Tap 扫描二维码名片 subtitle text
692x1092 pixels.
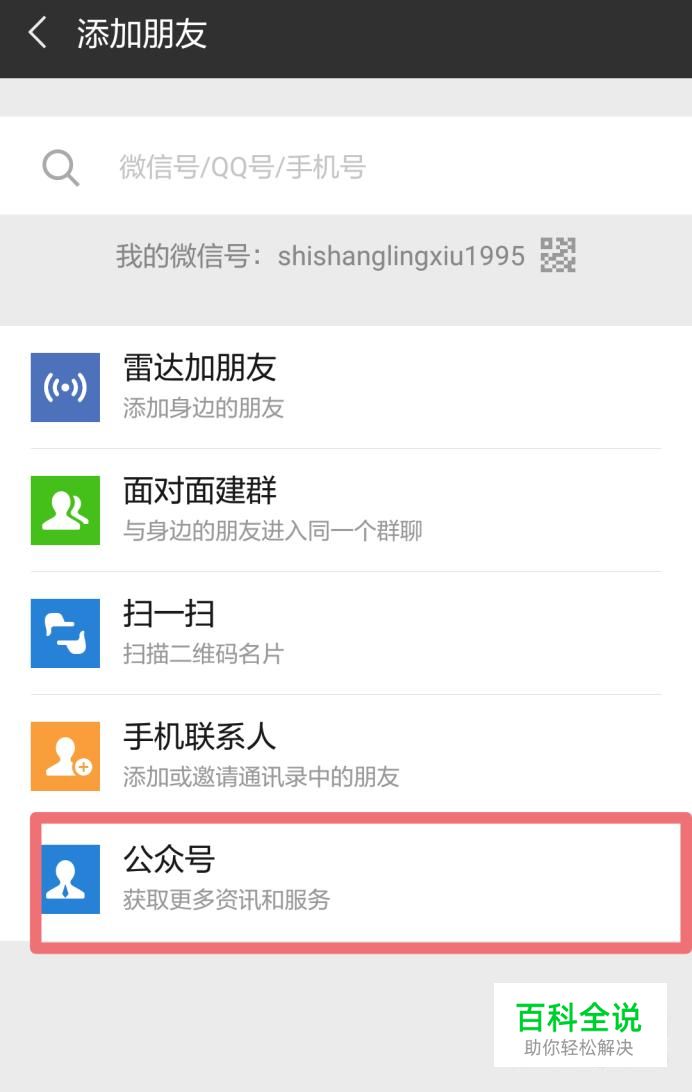[x=203, y=654]
